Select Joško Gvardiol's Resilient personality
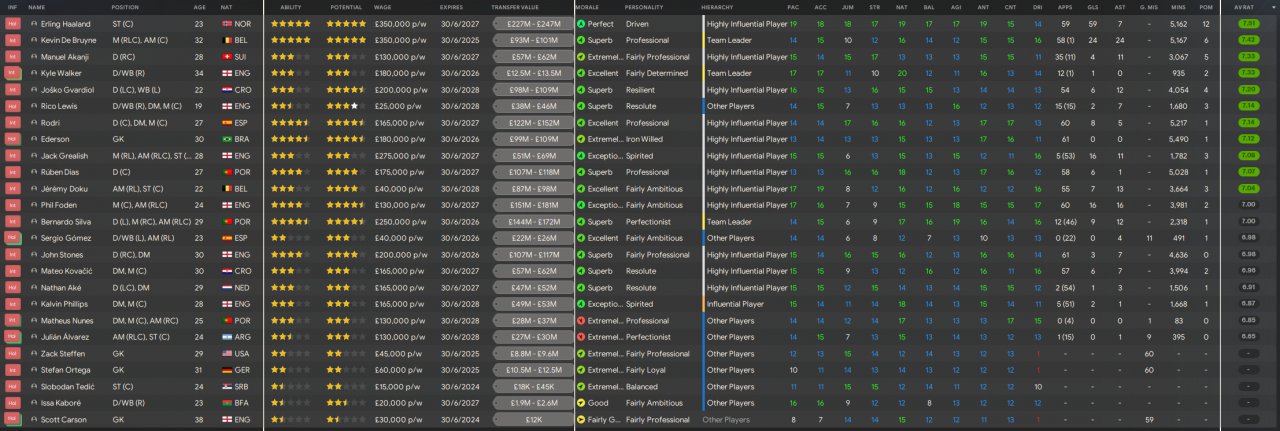Image resolution: width=1280 pixels, height=431 pixels. point(639,89)
